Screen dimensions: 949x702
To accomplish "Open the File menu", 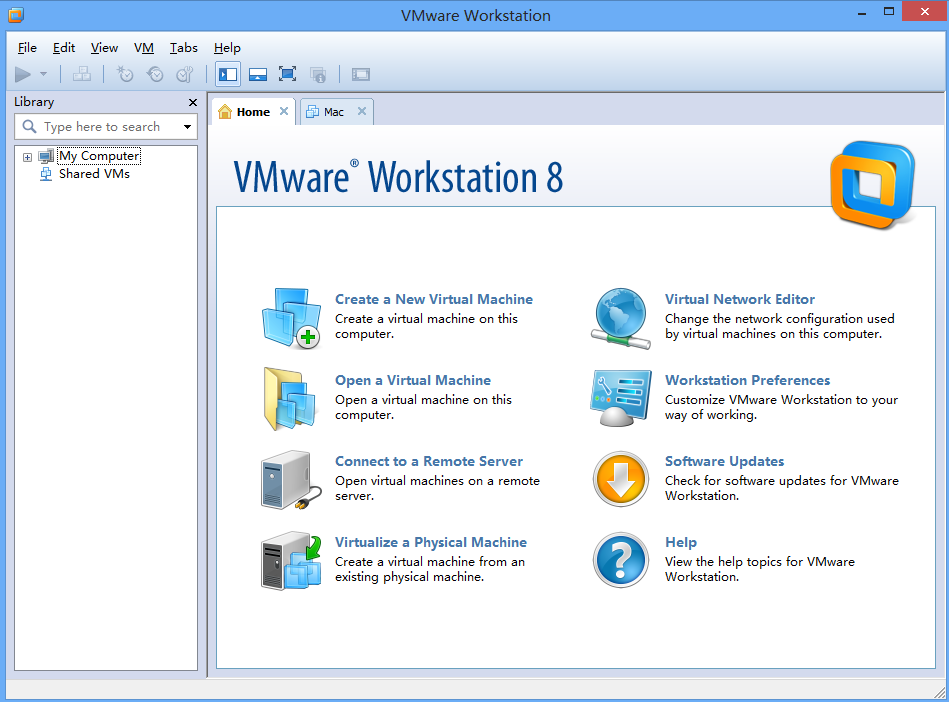I will tap(27, 48).
